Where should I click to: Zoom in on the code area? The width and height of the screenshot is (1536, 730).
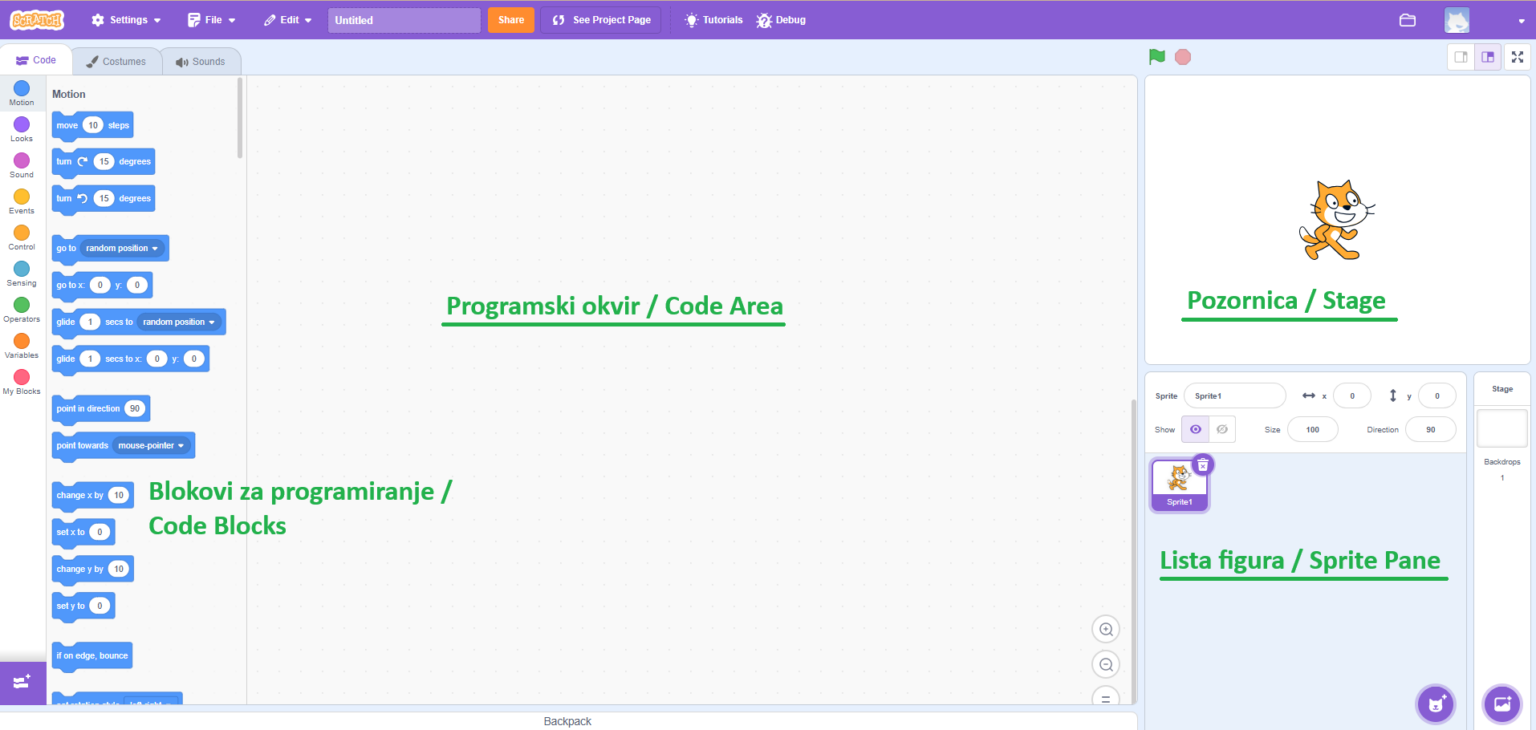tap(1106, 629)
